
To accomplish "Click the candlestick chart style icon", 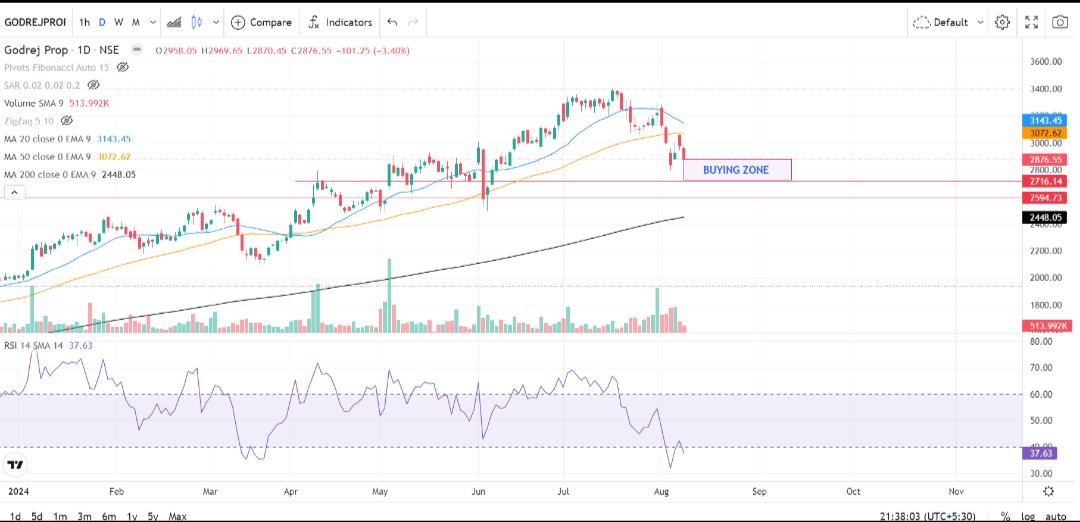I will pyautogui.click(x=196, y=22).
